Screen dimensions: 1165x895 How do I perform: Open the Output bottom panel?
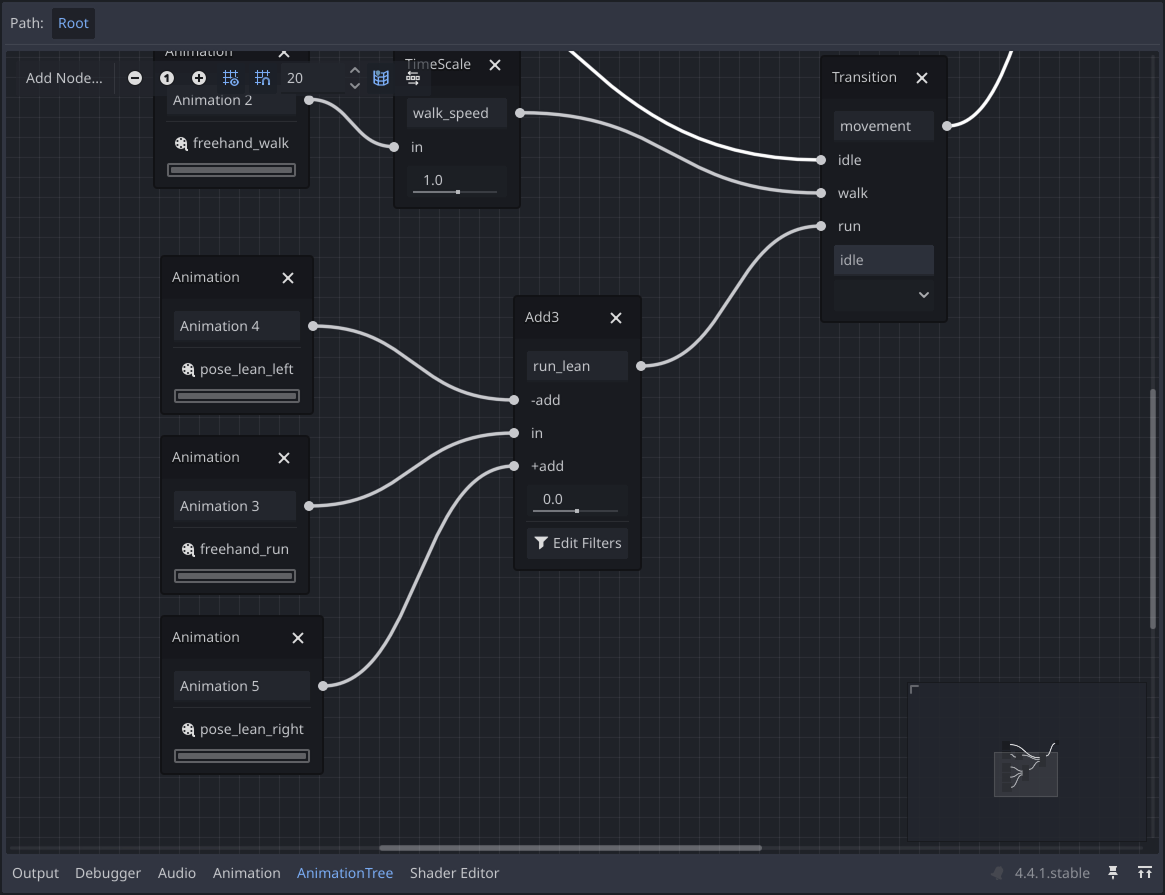point(35,873)
